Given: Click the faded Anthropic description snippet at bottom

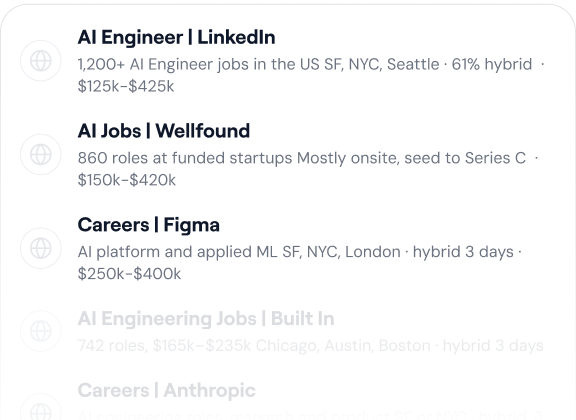Looking at the screenshot, I should [310, 415].
